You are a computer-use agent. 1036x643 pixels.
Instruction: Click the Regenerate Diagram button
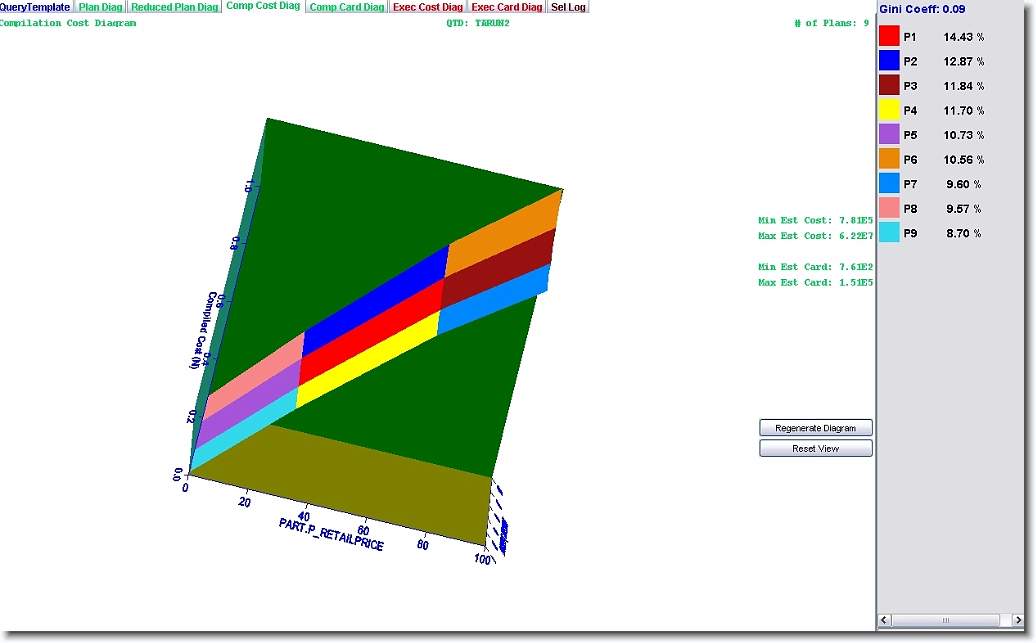(x=815, y=428)
